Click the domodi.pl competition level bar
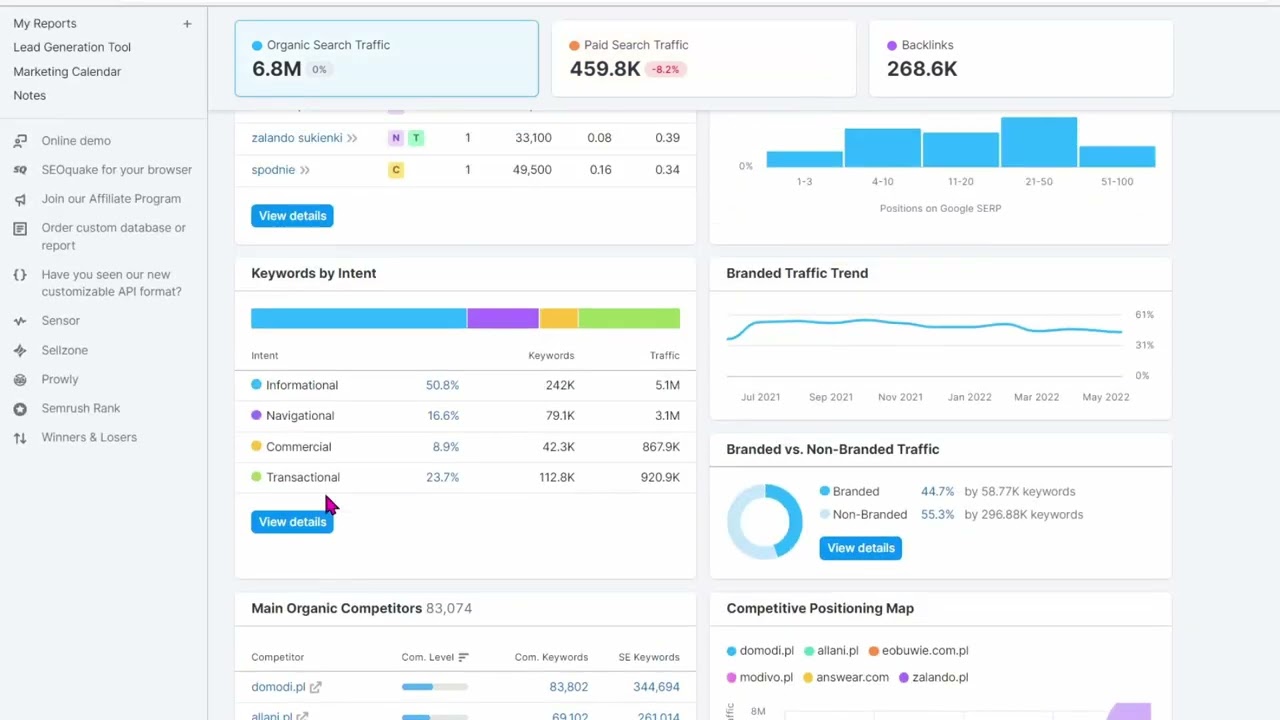The image size is (1280, 720). (434, 687)
